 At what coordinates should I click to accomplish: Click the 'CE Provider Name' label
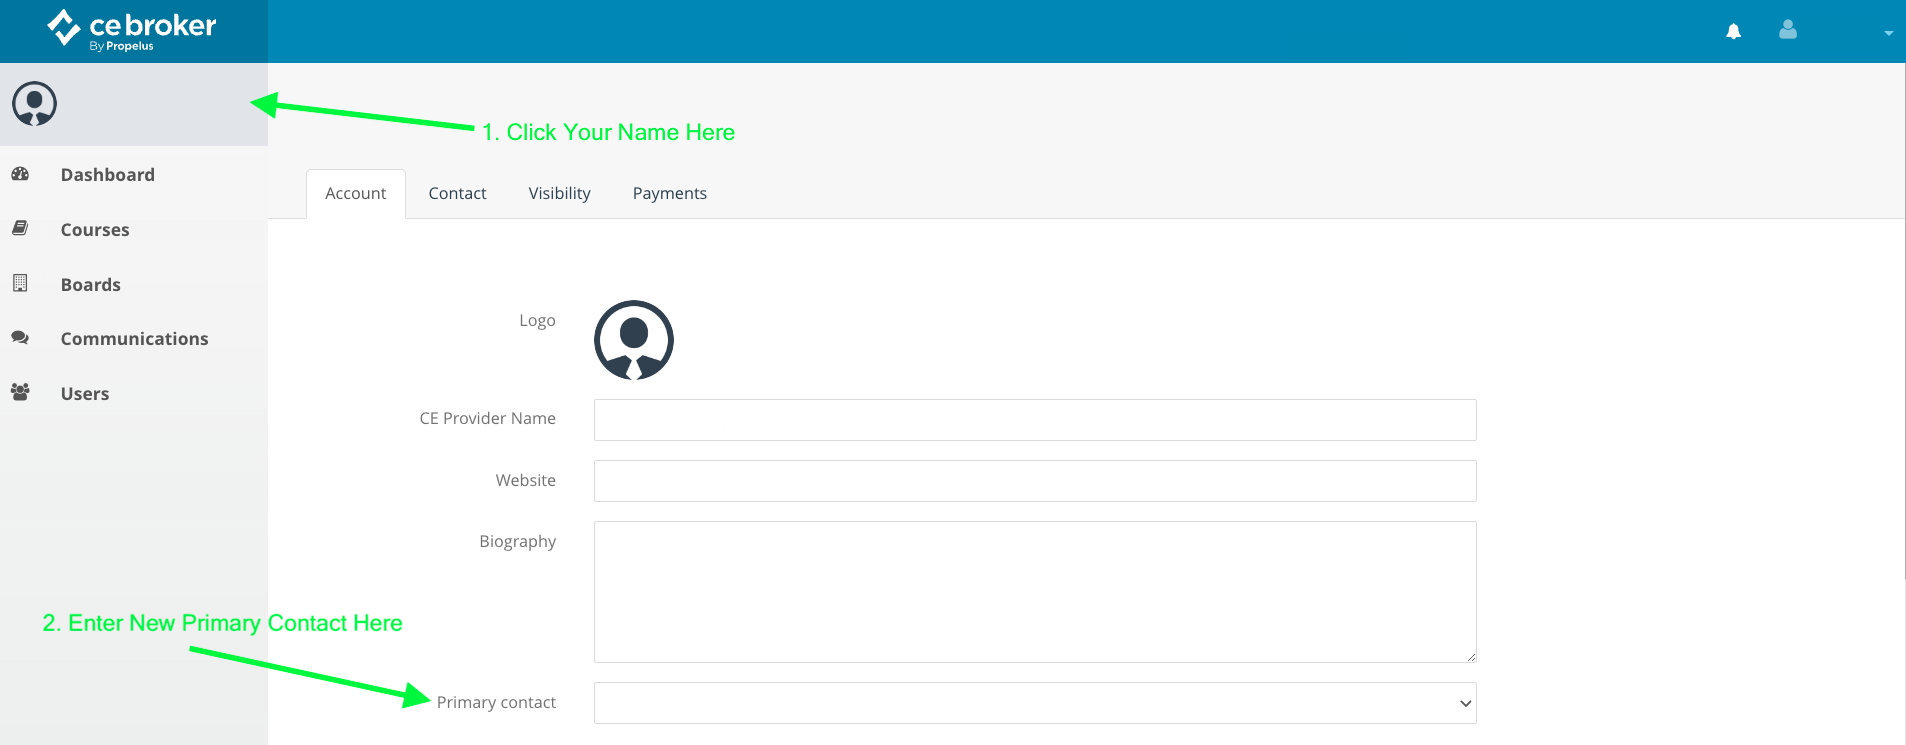tap(487, 419)
